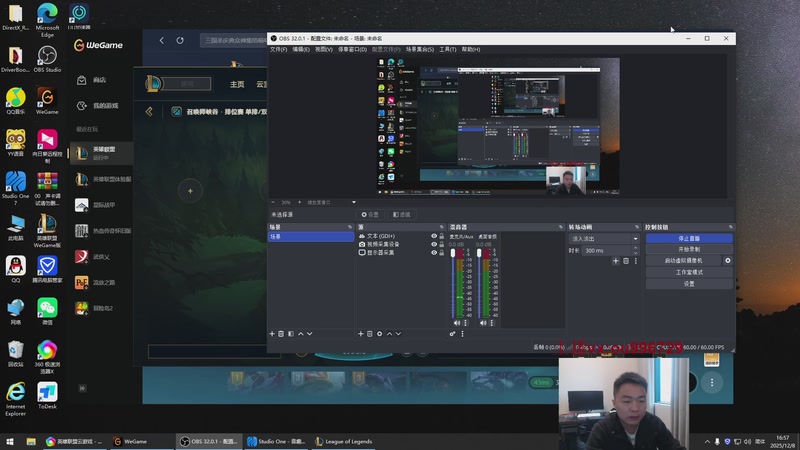Open 桌面音频 channel three-dot options
800x450 pixels.
pos(492,322)
